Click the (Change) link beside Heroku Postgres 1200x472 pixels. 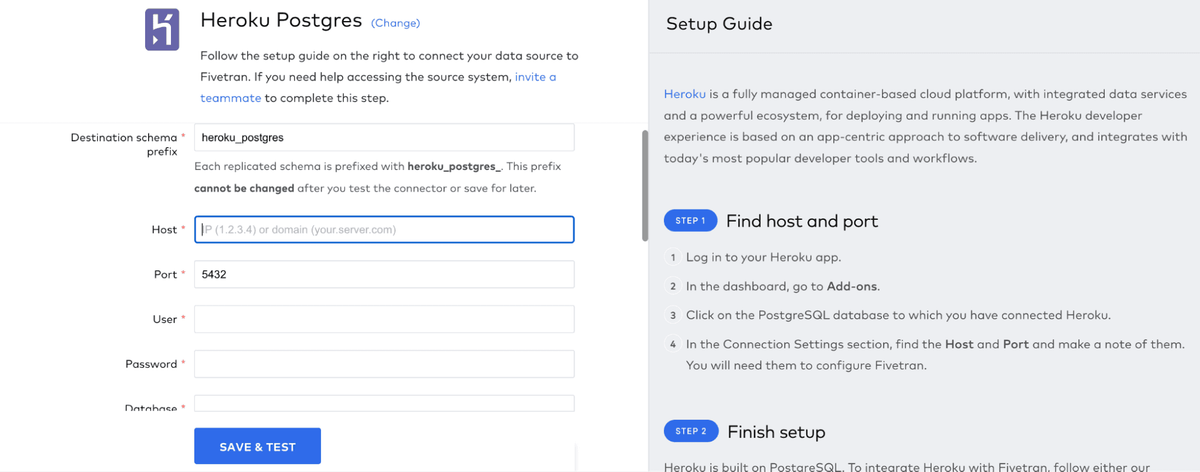point(395,23)
